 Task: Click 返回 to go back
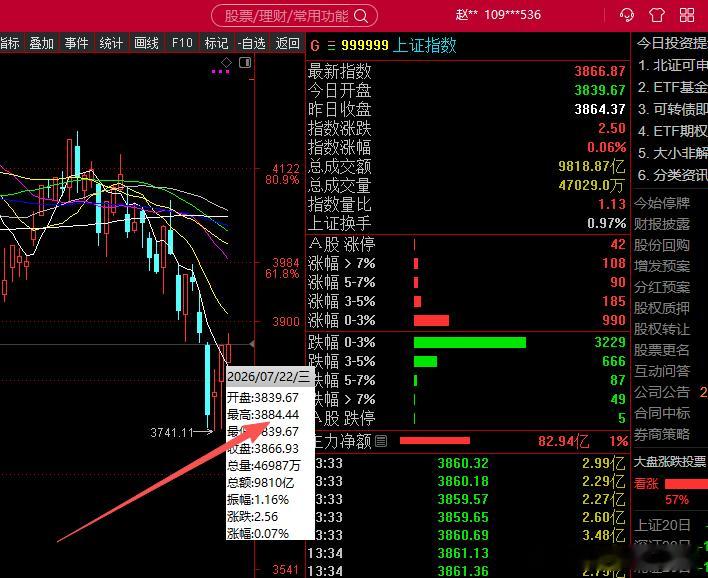288,43
